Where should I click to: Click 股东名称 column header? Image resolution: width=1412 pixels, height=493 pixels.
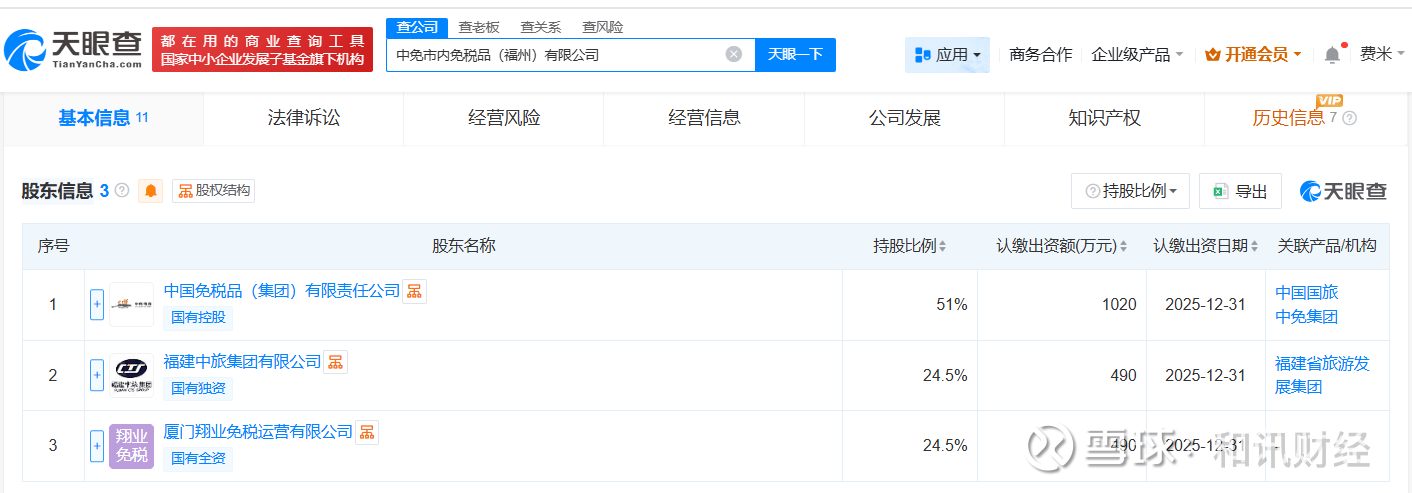click(463, 246)
